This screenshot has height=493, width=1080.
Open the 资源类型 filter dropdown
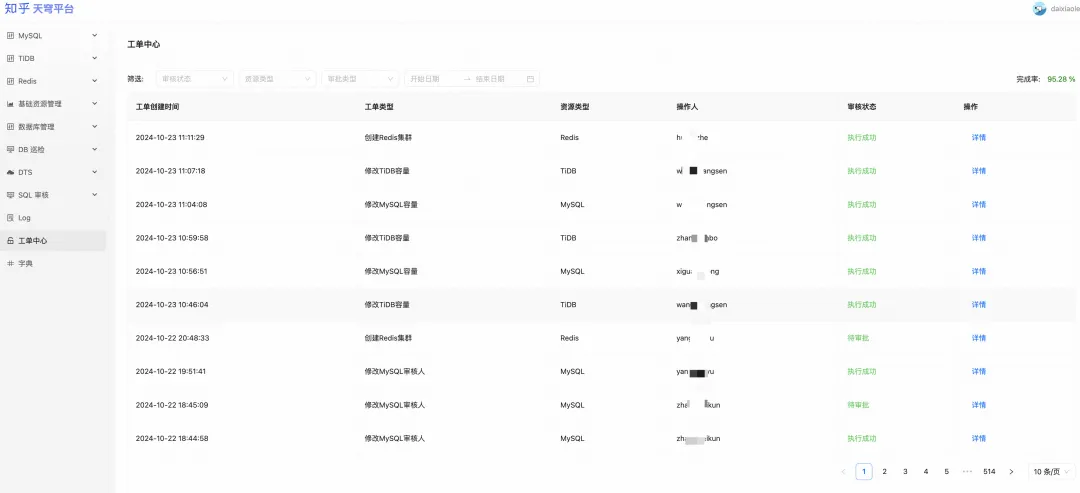click(x=278, y=79)
